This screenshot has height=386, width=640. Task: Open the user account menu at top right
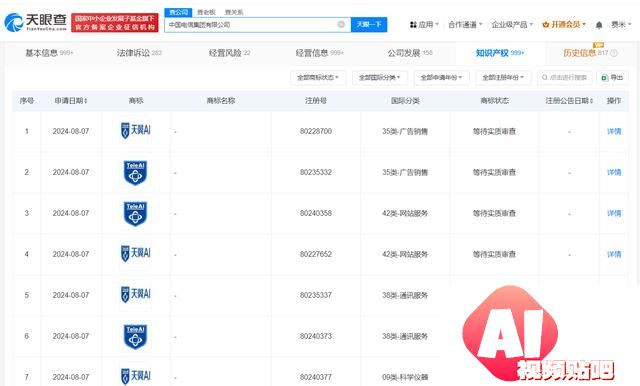click(621, 24)
